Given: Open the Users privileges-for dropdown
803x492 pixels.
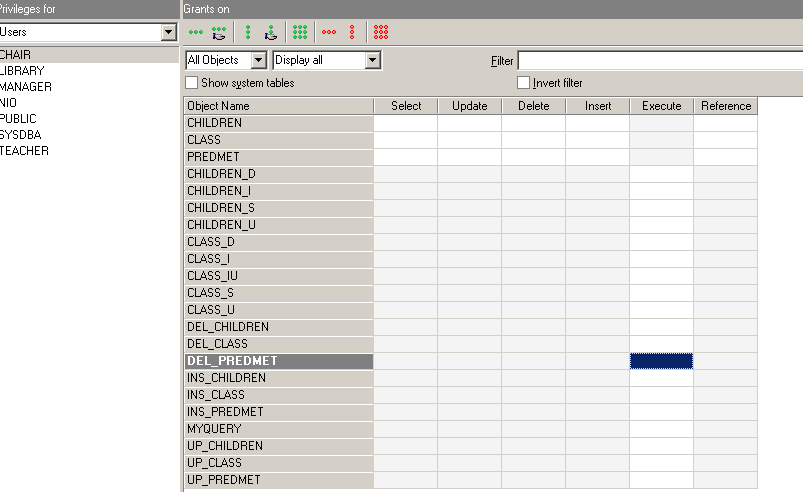Looking at the screenshot, I should tap(168, 32).
